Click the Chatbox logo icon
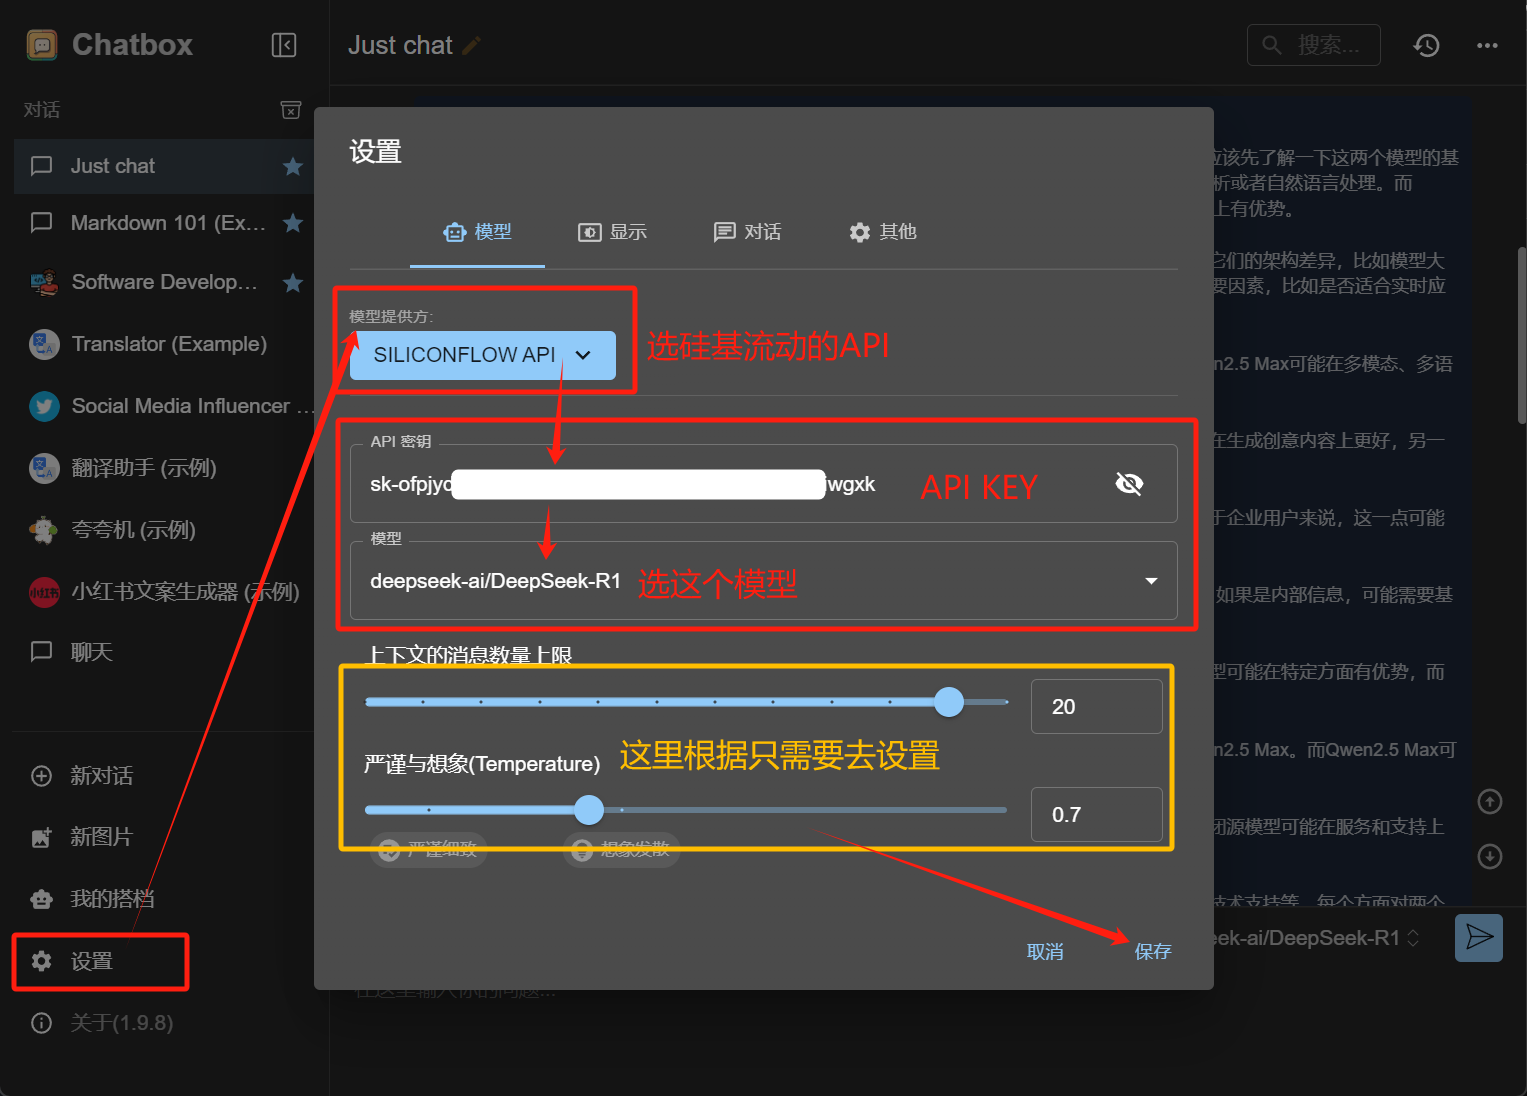The image size is (1527, 1096). click(42, 45)
